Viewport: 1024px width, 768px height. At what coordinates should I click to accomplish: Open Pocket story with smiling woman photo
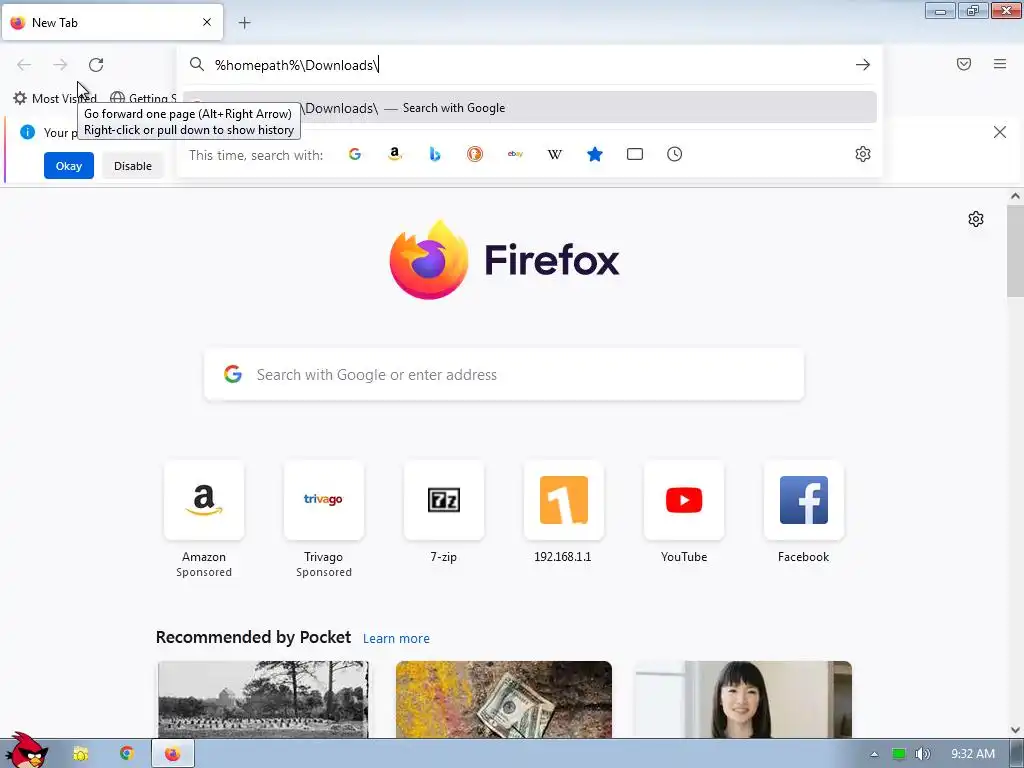[743, 699]
